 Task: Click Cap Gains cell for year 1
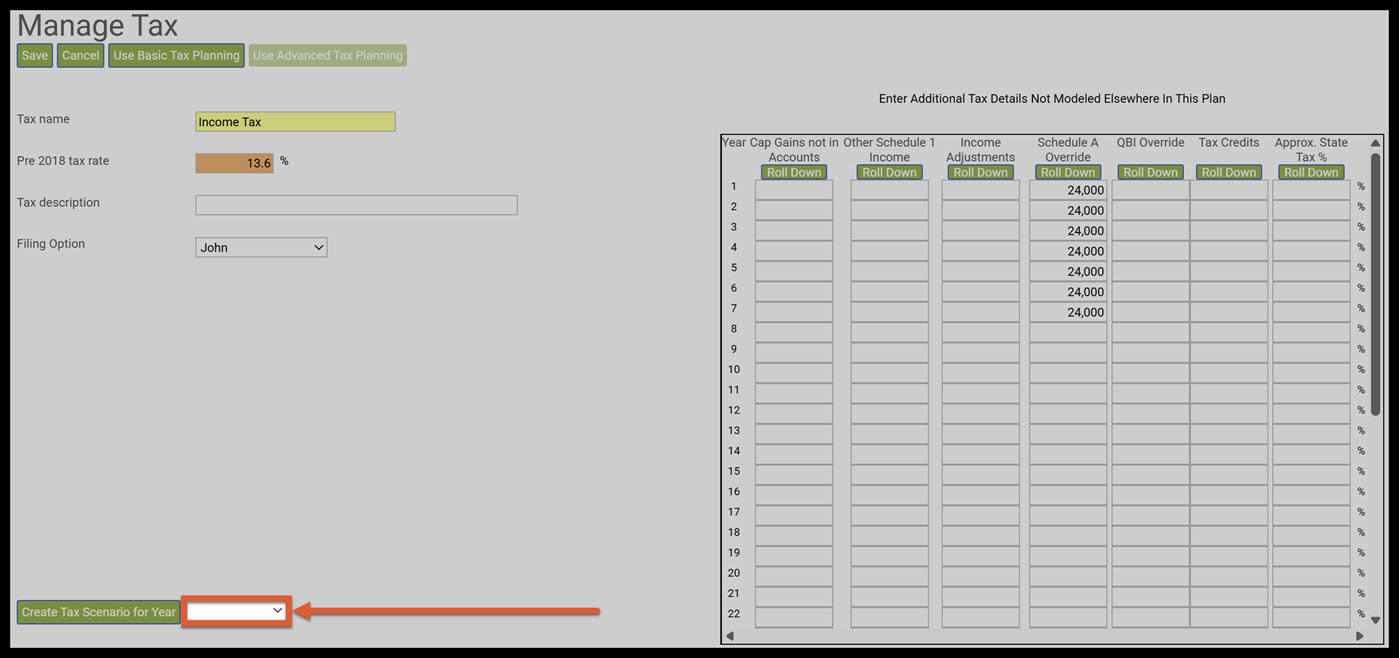(x=794, y=190)
